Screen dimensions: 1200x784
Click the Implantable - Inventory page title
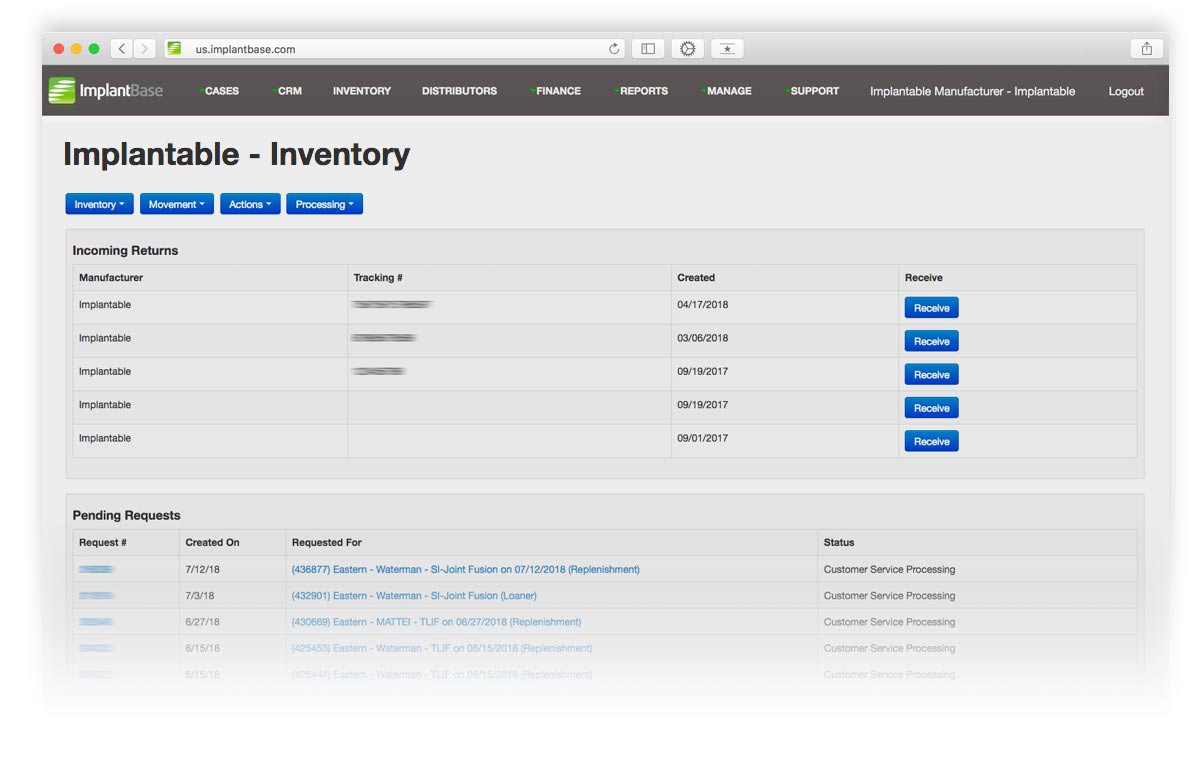(236, 154)
